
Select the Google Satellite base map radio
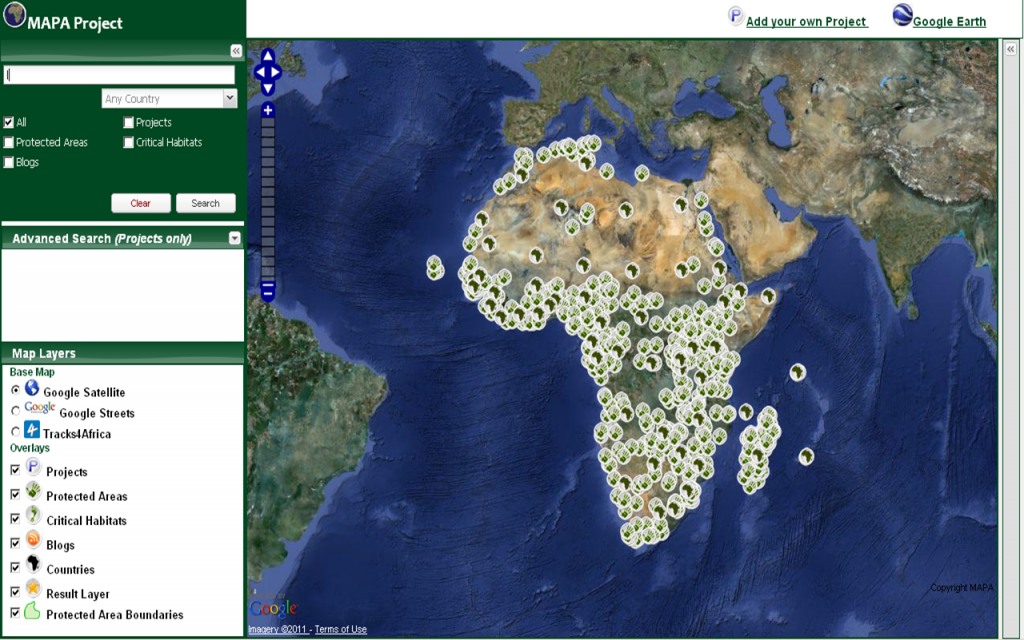coord(16,390)
